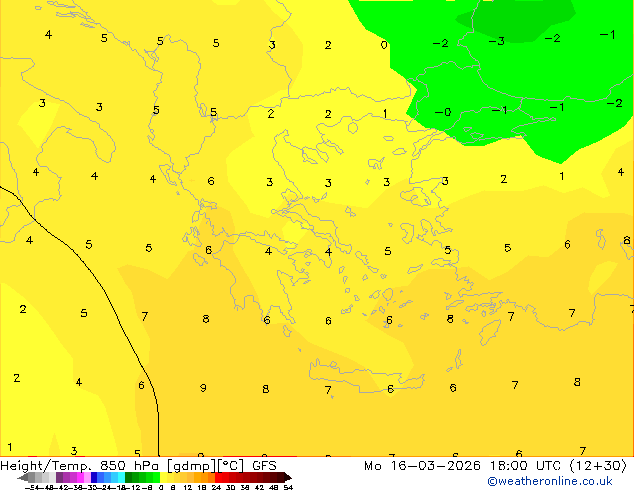Click the '54' legend scale label
Viewport: 634px width, 490px height.
[x=288, y=487]
